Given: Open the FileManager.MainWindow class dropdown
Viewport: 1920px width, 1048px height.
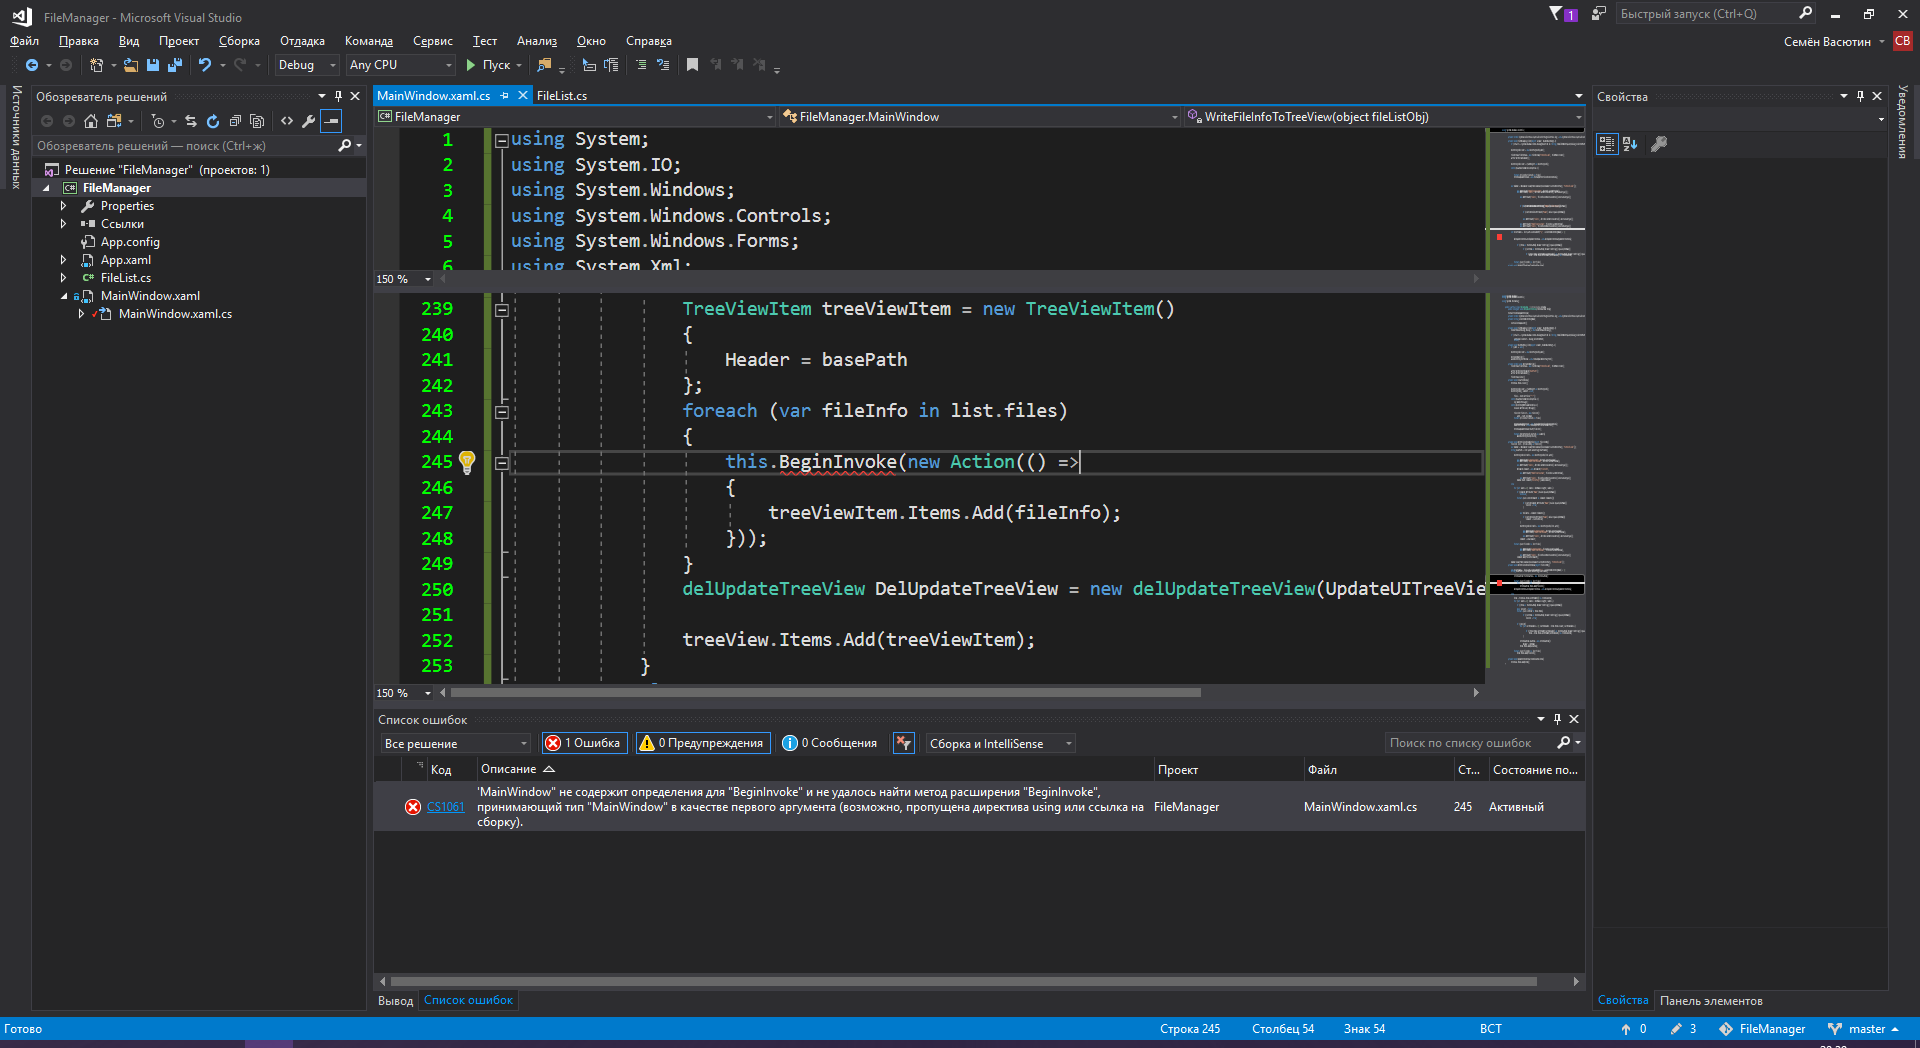Looking at the screenshot, I should 980,117.
